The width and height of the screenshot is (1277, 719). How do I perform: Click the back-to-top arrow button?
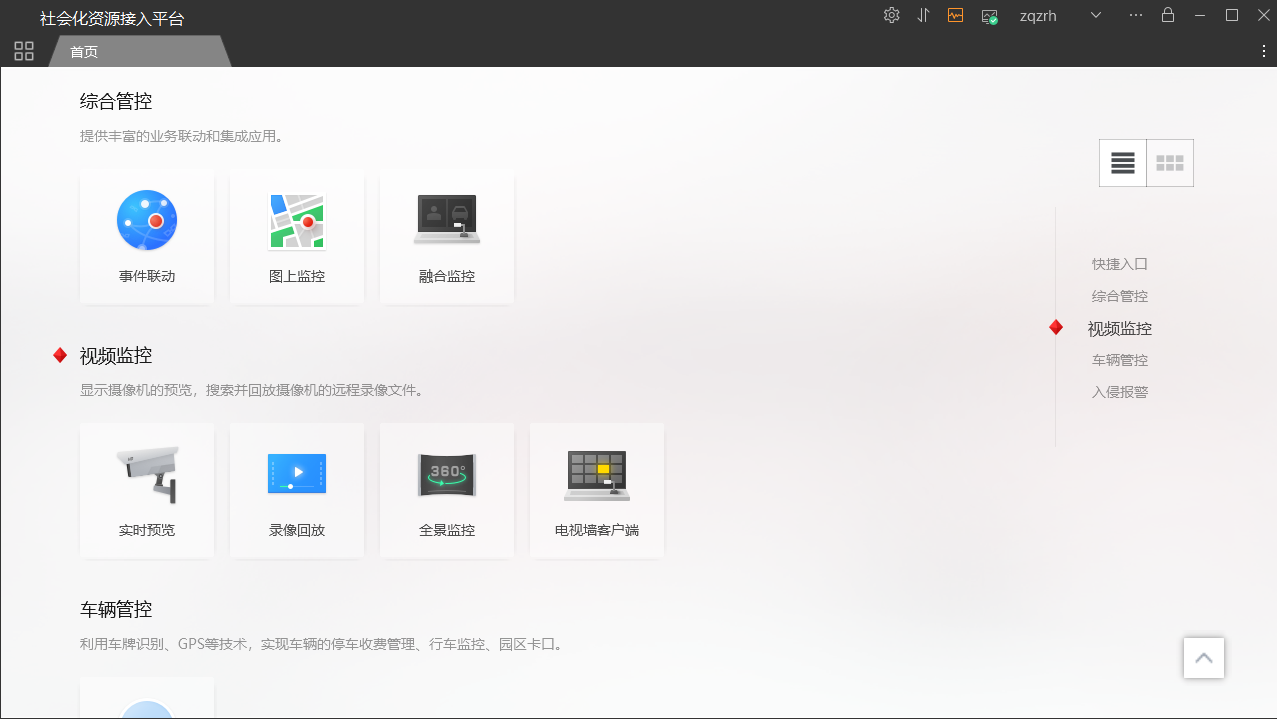(x=1204, y=658)
